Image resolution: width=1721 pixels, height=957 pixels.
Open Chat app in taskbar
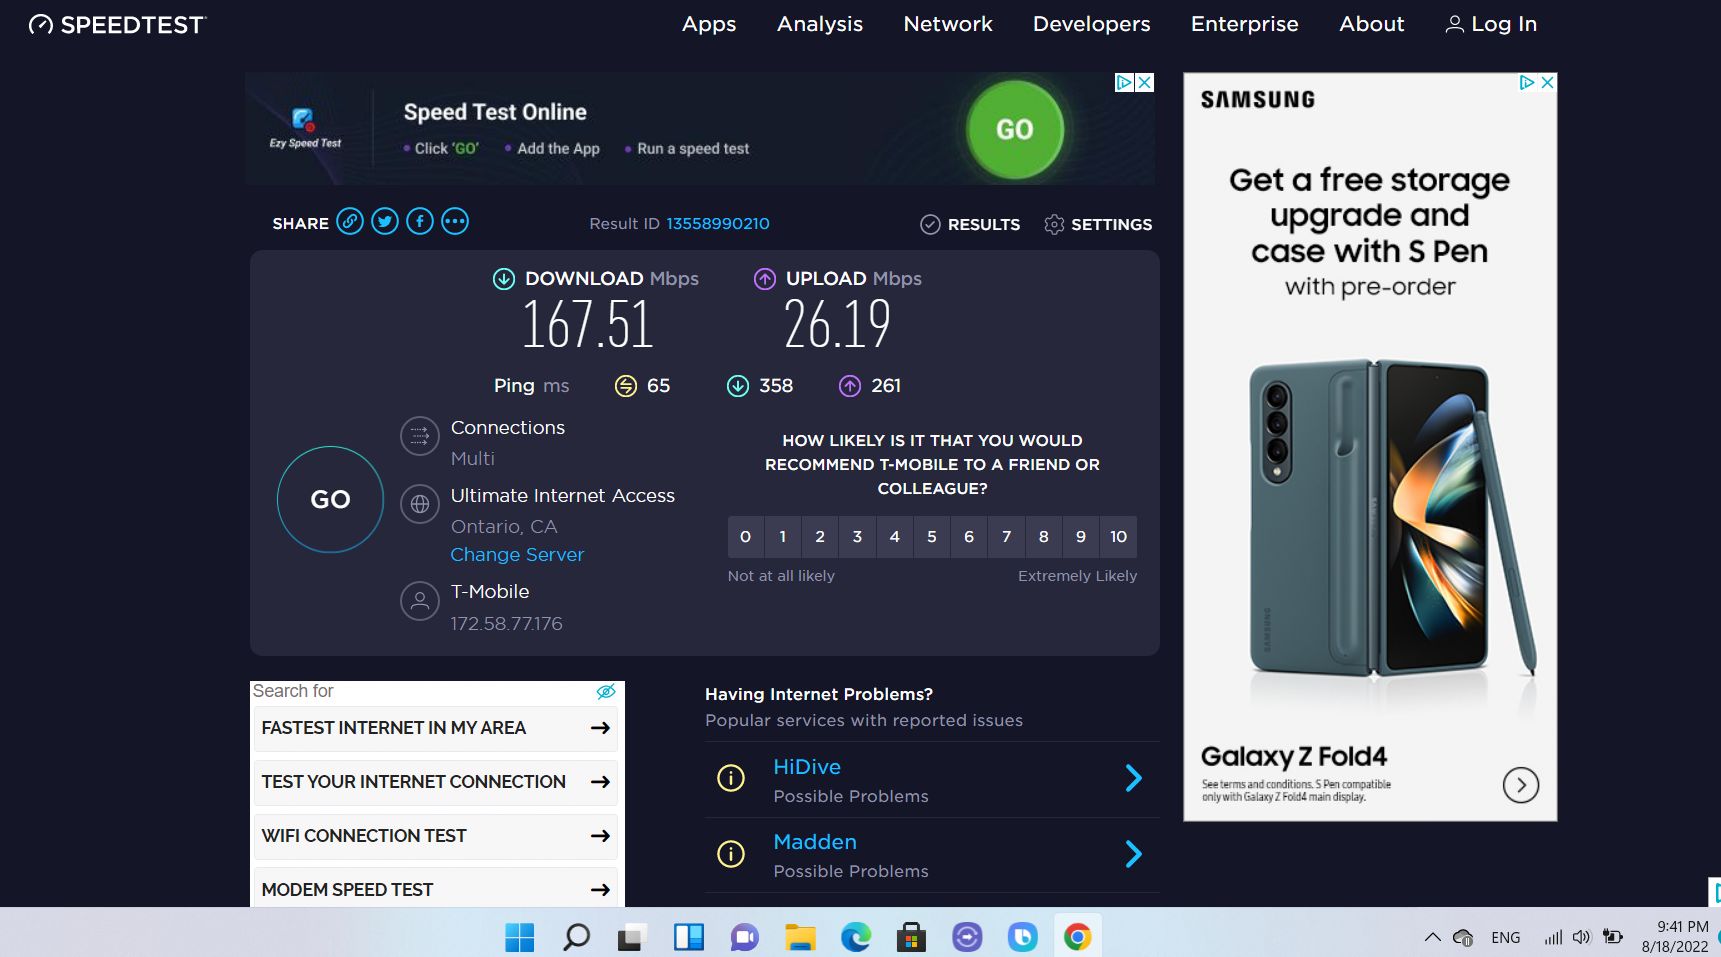744,937
